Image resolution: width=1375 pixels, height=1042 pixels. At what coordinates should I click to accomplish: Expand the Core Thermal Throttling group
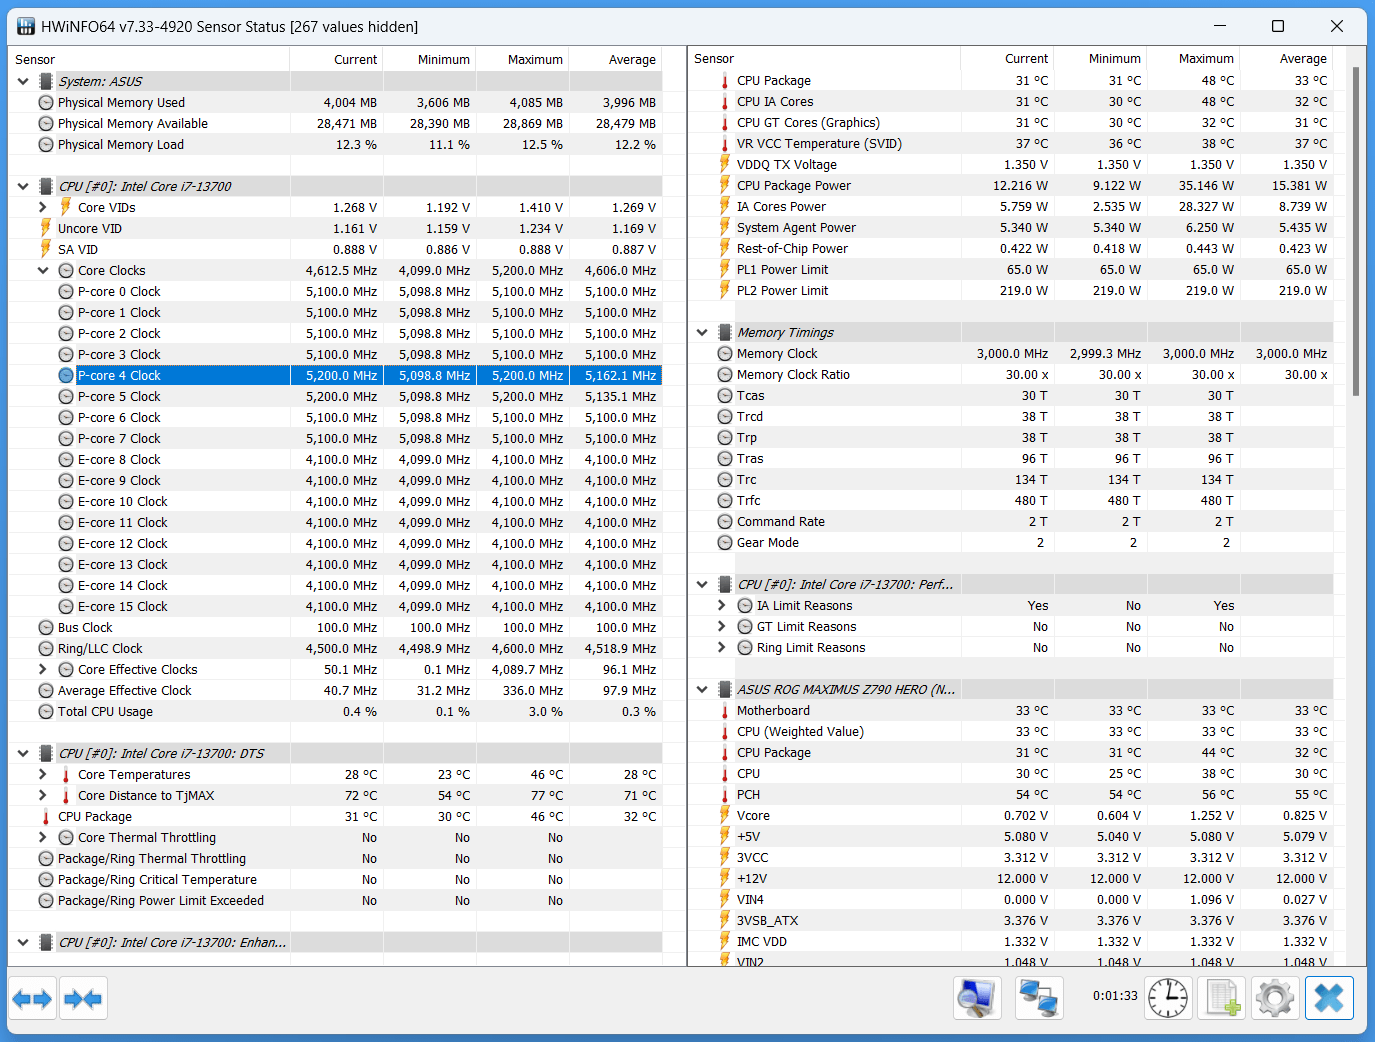pos(43,837)
